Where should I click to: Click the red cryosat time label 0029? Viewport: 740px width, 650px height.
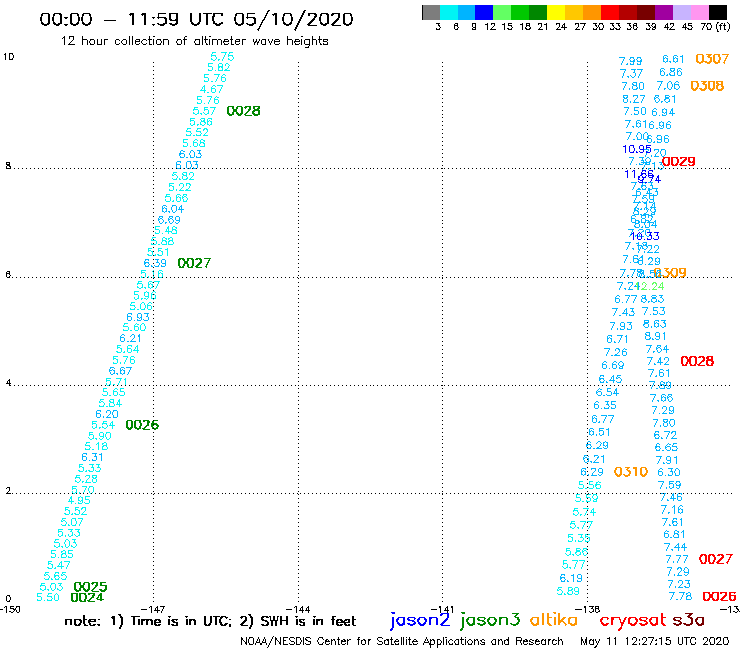pos(679,162)
